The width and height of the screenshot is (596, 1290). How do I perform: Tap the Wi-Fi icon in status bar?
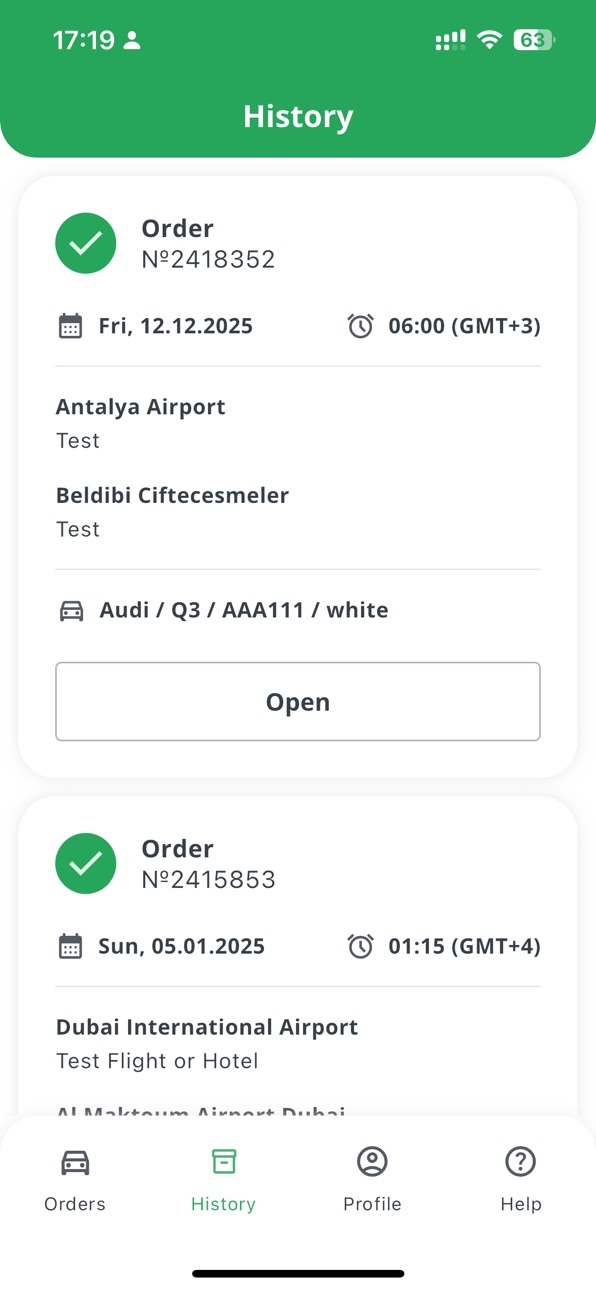pyautogui.click(x=489, y=40)
